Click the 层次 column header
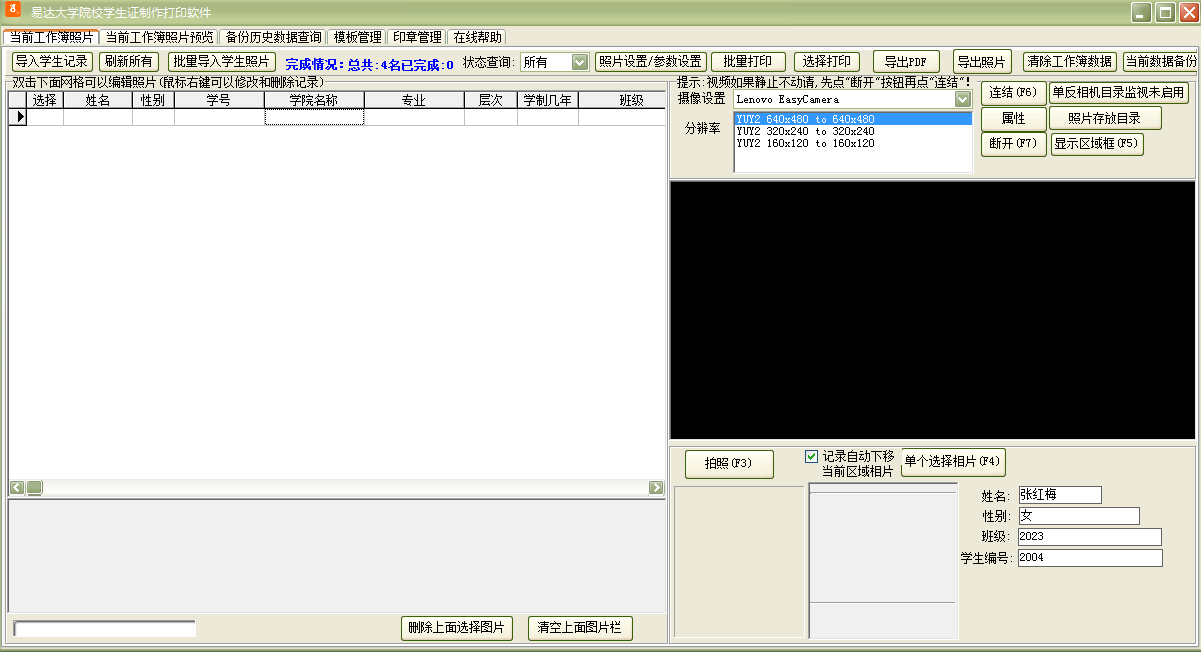1201x652 pixels. tap(491, 101)
